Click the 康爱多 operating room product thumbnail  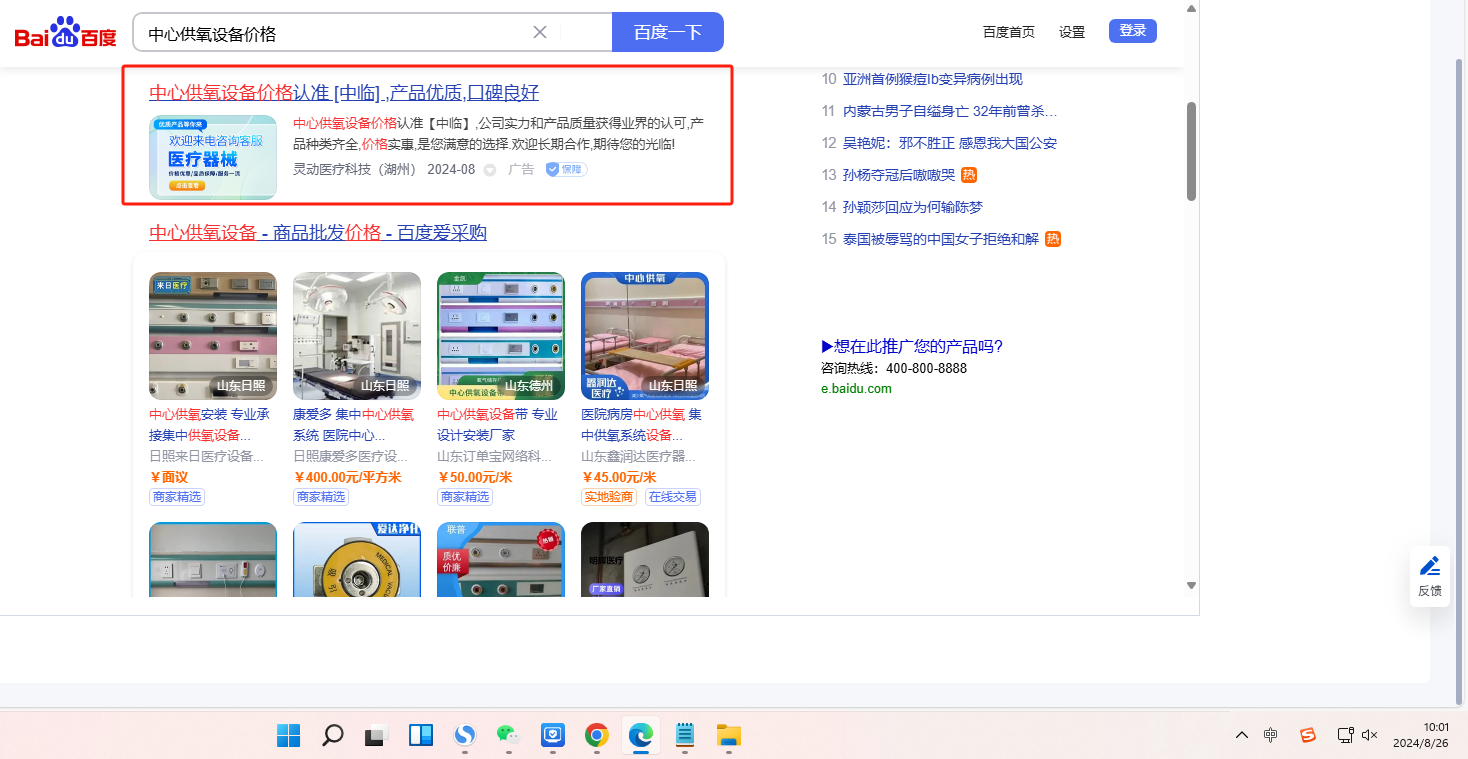[x=357, y=336]
